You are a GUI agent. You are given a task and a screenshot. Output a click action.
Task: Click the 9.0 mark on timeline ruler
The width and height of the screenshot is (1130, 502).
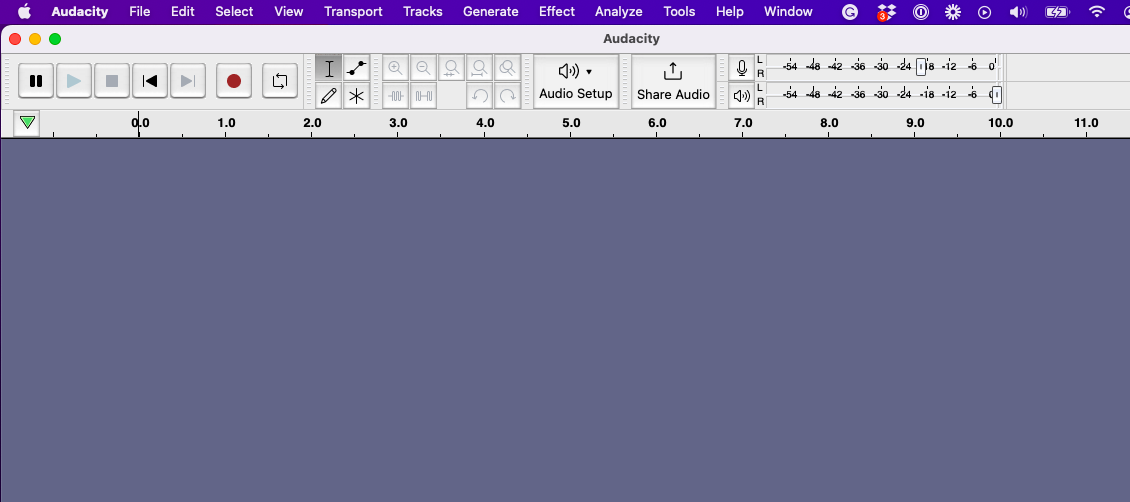pos(915,123)
